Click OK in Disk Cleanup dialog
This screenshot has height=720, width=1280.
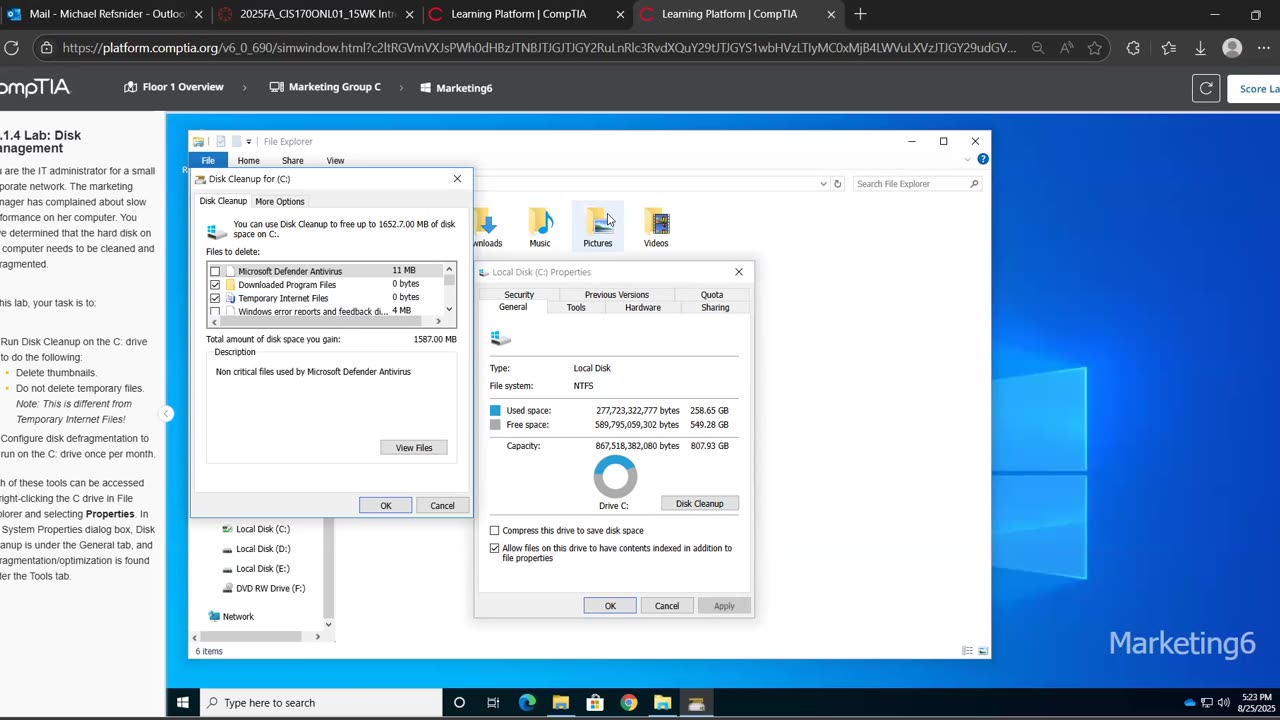coord(386,506)
